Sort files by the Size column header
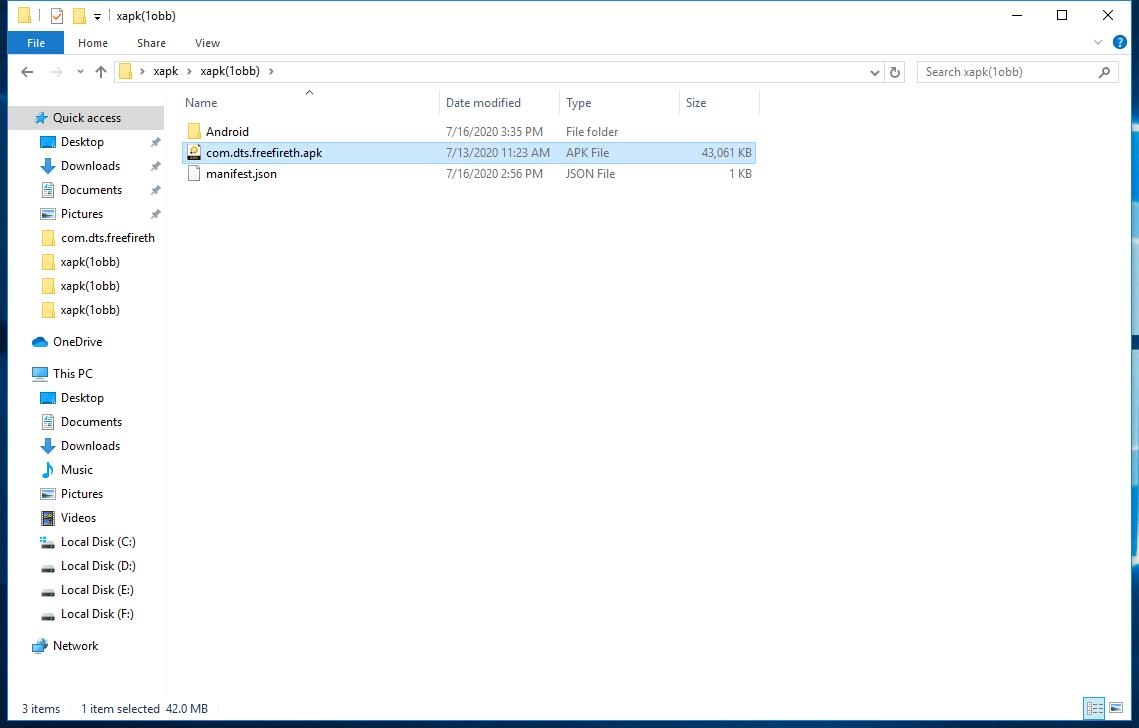 coord(700,102)
